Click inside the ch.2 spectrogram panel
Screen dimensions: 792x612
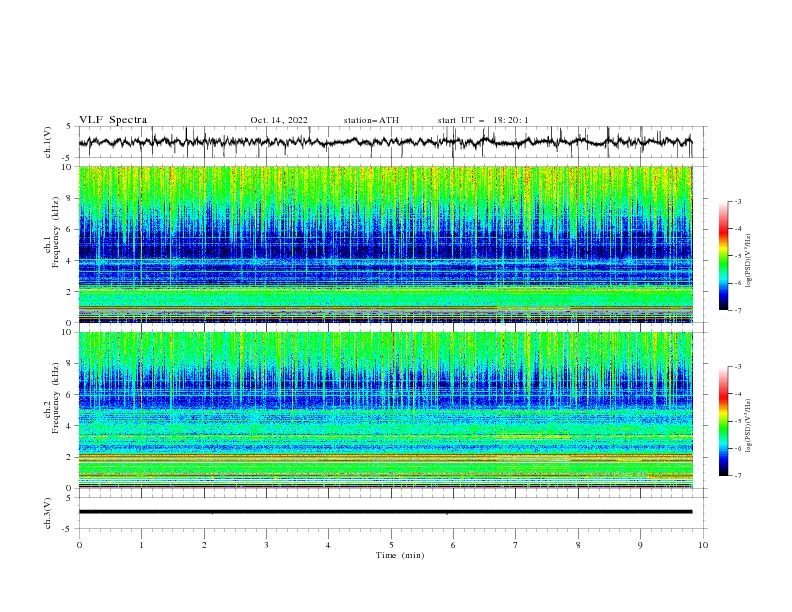[386, 410]
